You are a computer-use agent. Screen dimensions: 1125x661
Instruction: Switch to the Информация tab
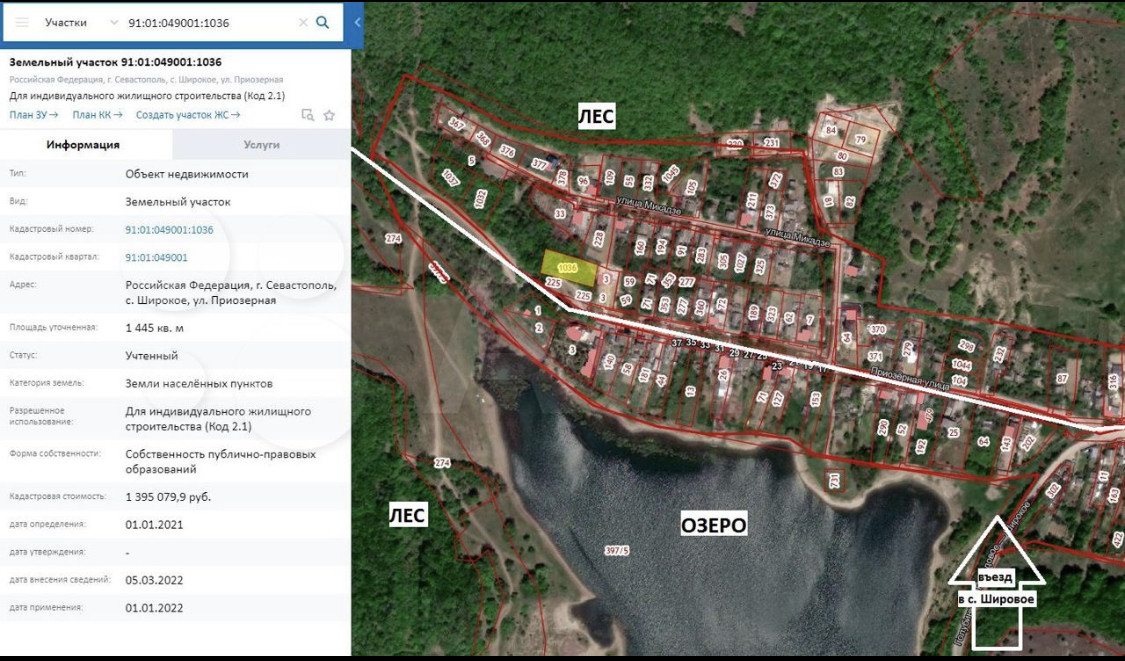pos(83,144)
